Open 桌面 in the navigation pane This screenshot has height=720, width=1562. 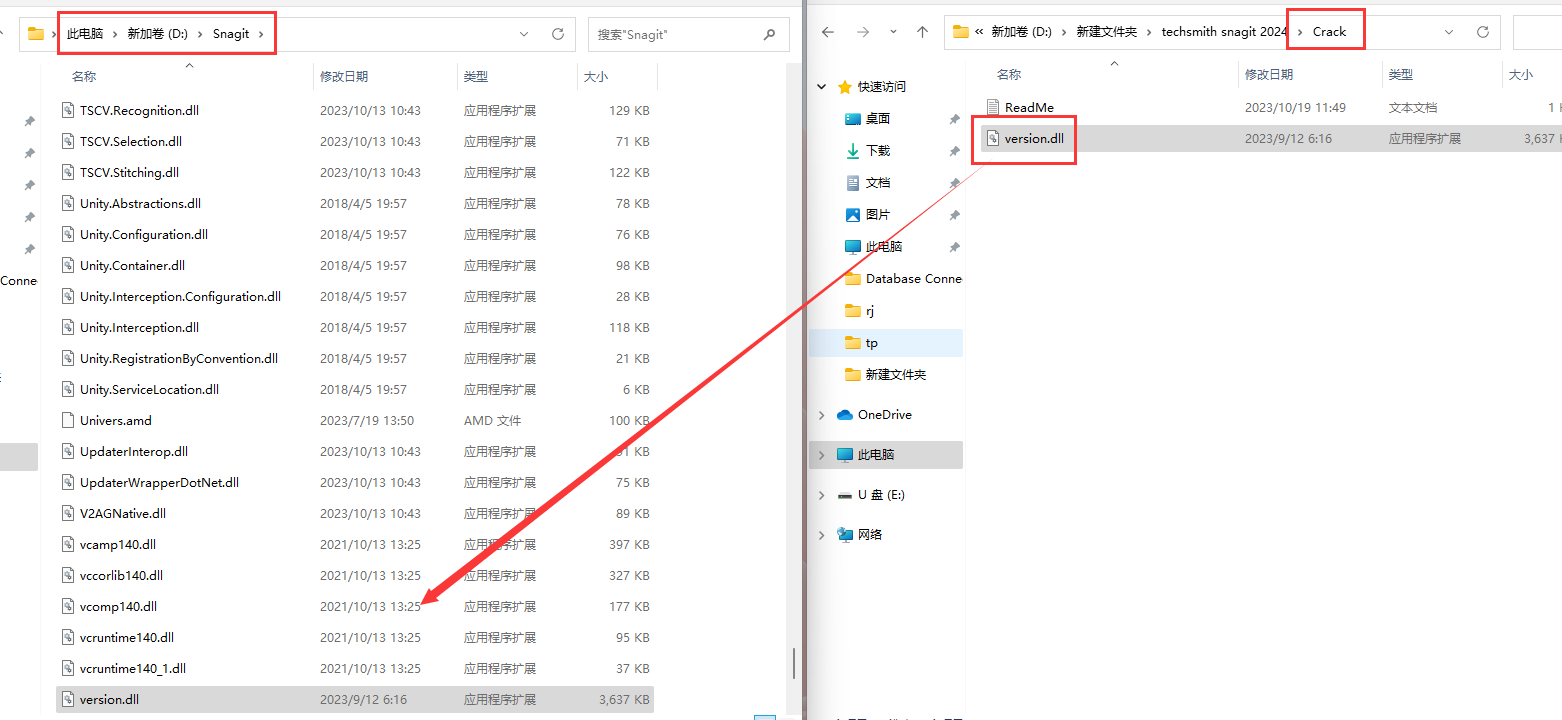(878, 118)
